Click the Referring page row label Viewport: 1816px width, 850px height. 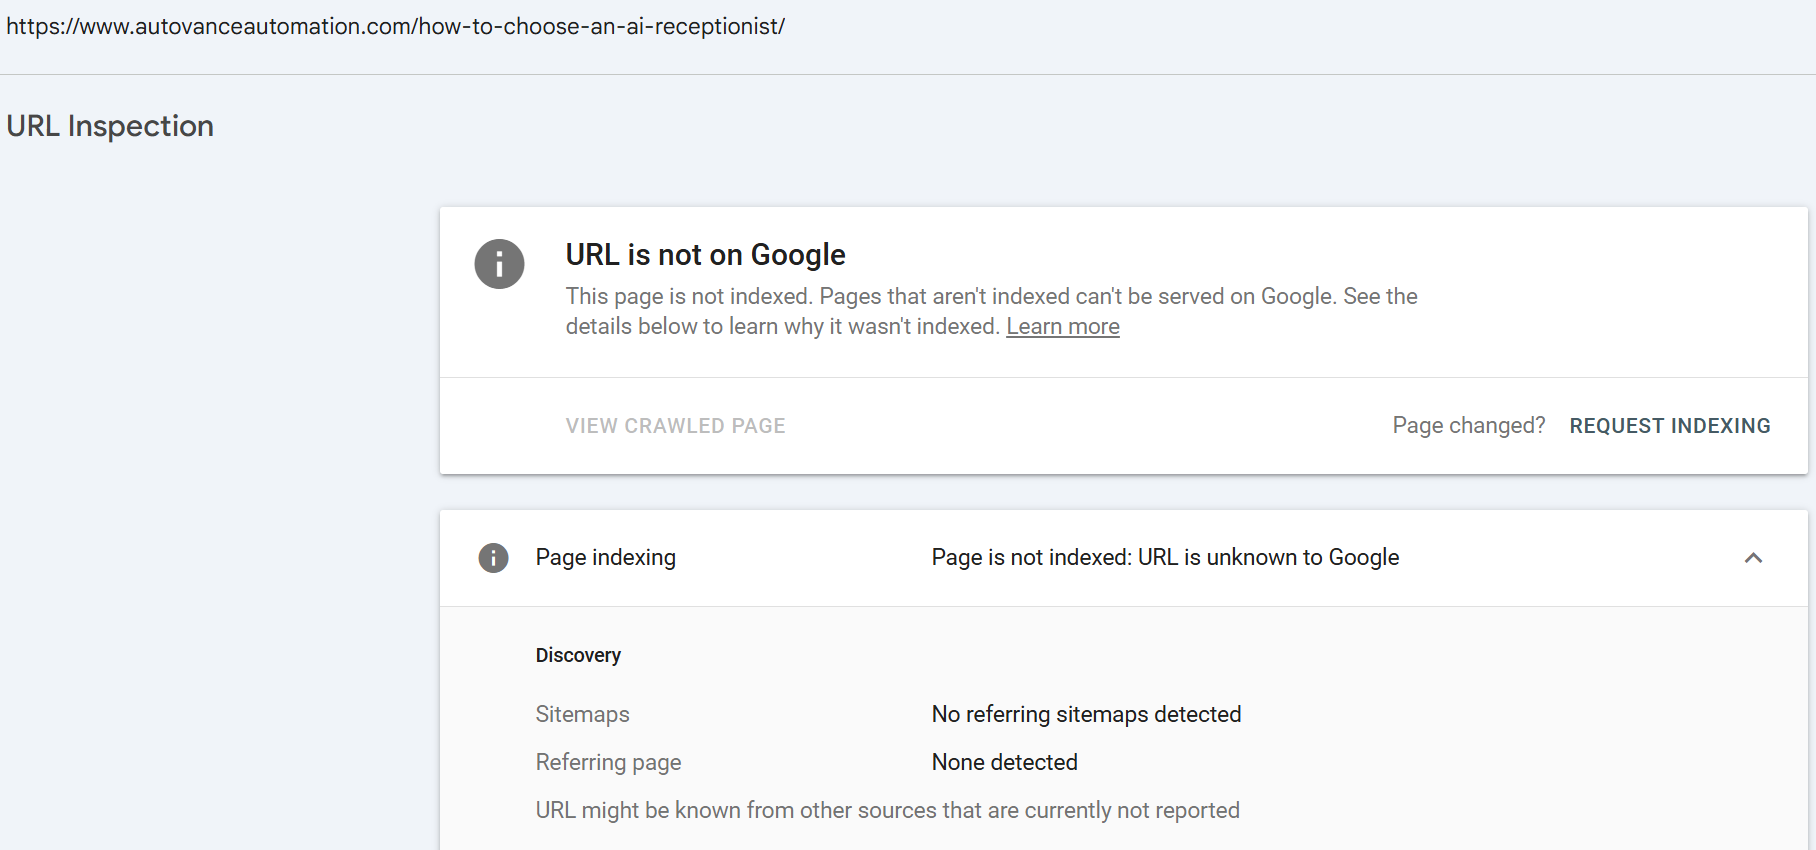coord(608,763)
